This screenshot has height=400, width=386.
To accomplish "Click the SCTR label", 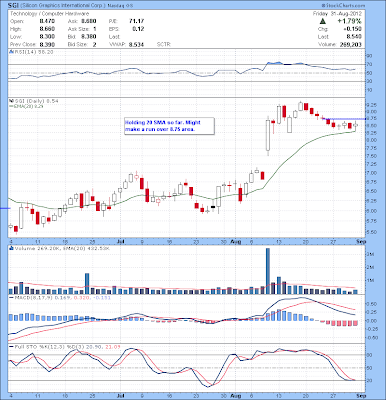I will point(163,44).
